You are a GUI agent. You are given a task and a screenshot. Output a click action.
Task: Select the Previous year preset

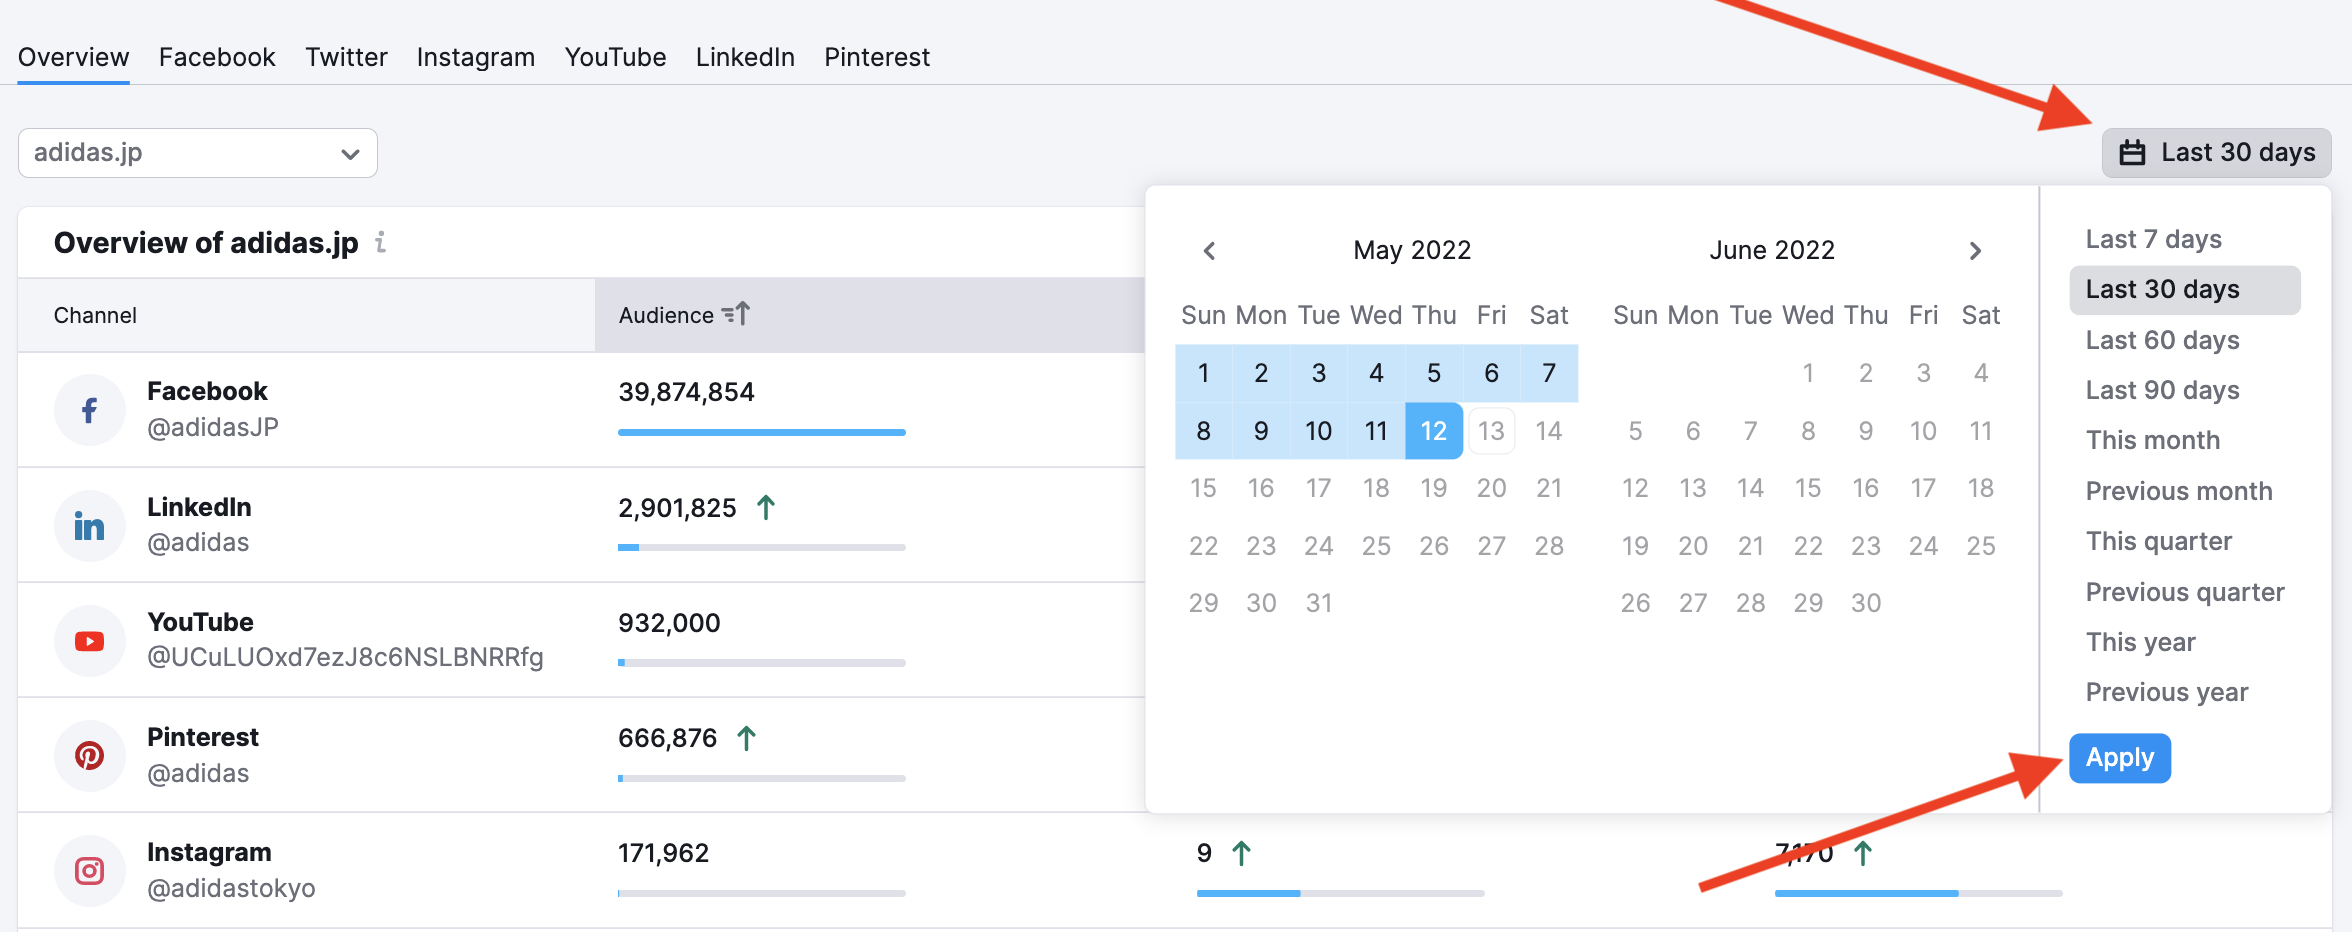2167,692
